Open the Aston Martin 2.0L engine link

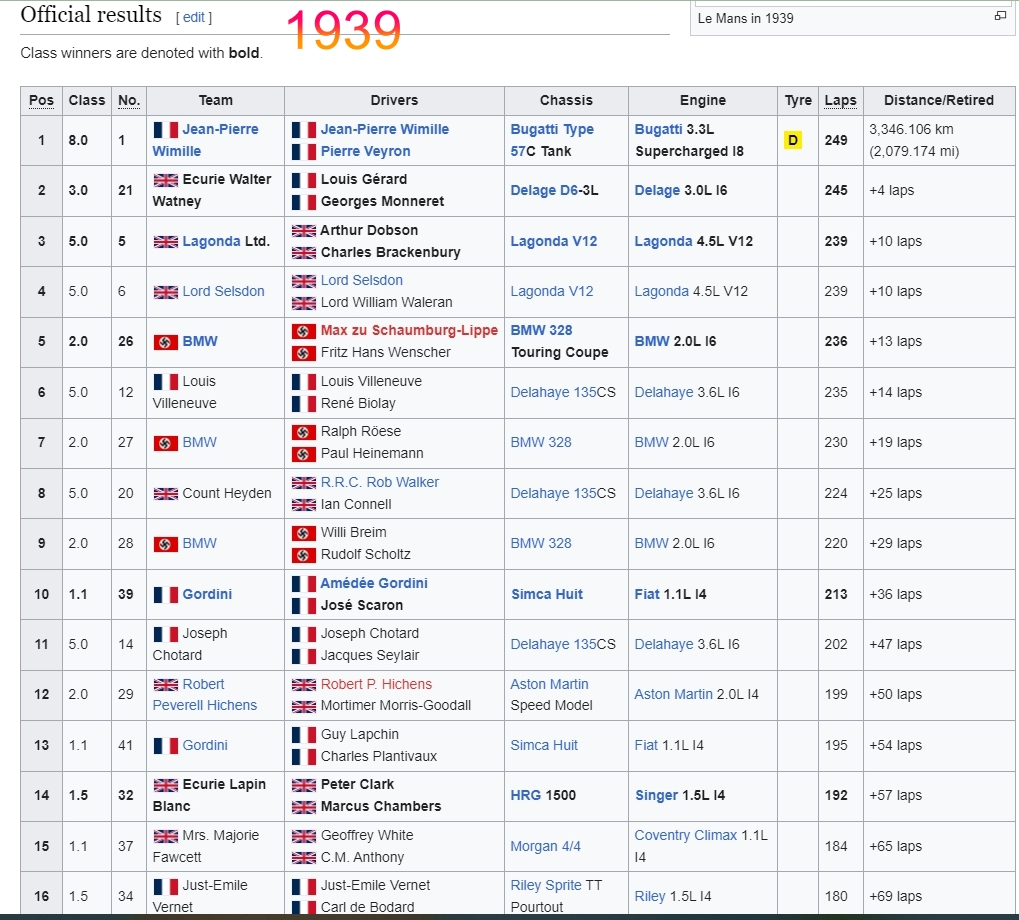point(673,695)
